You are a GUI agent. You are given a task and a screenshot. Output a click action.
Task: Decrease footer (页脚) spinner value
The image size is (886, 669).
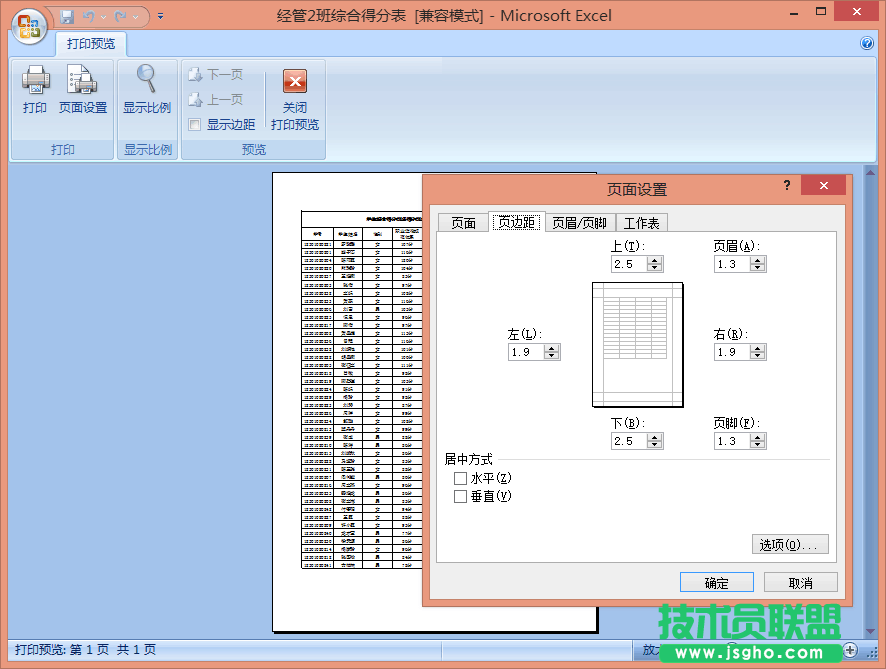click(758, 445)
